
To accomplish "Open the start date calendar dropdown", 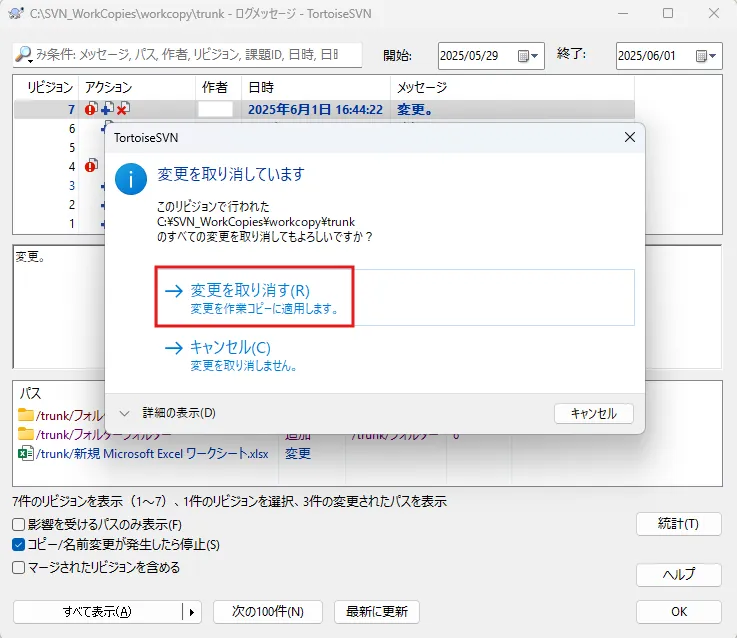I will [x=528, y=56].
